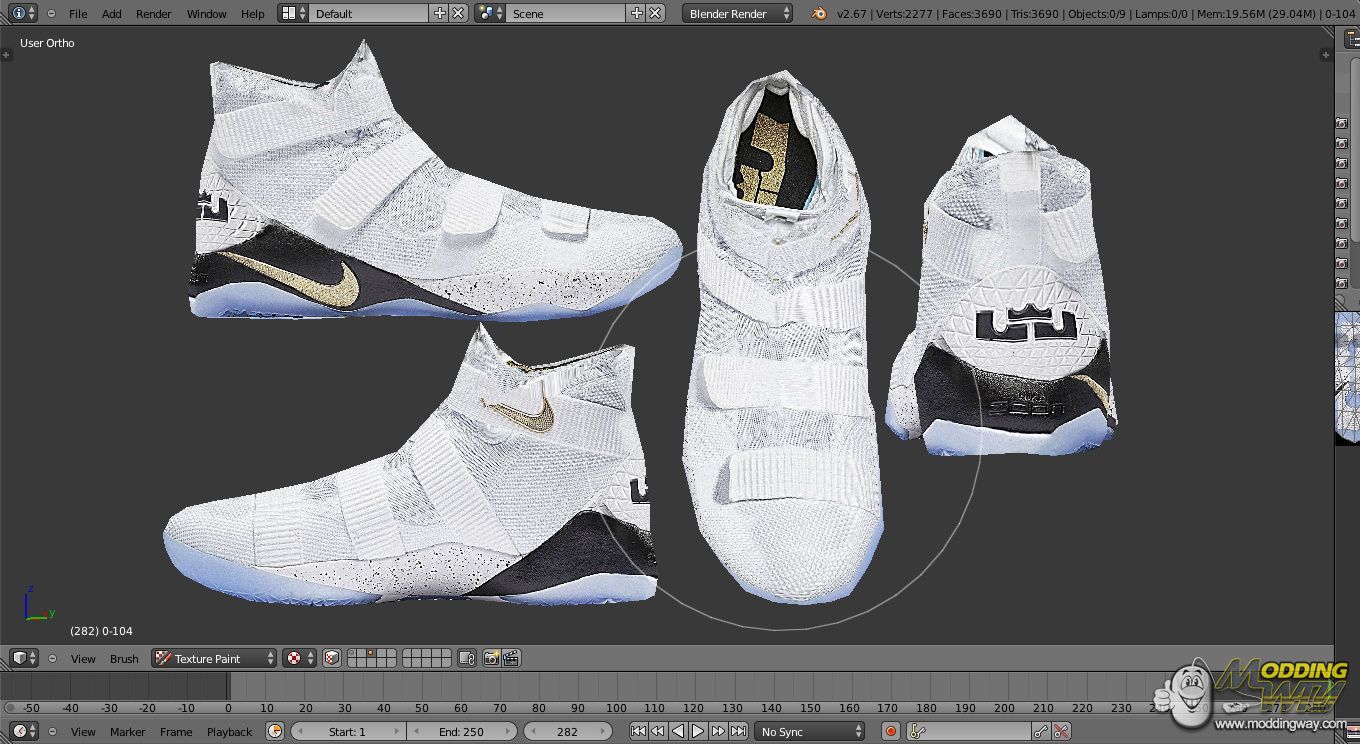Click the delete keyframe icon

(x=1061, y=731)
